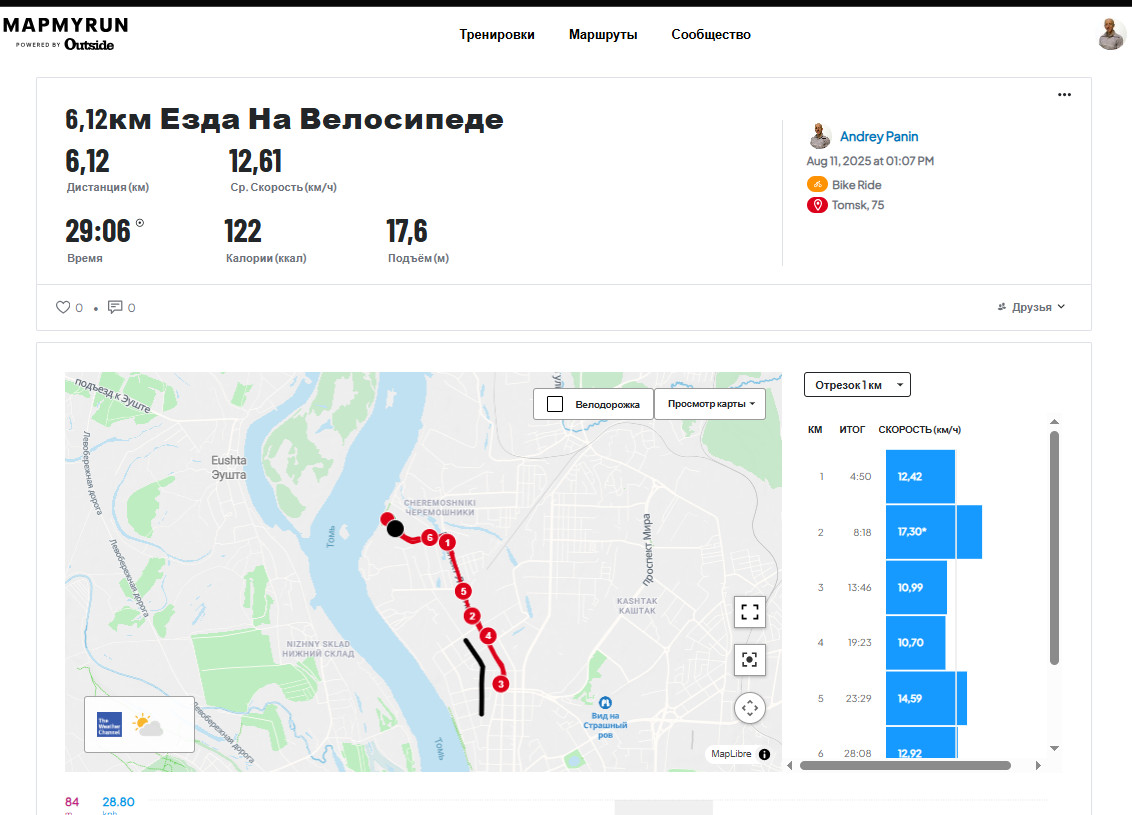Click kilometer marker 3 on the route
Screen dimensions: 1132x815
[500, 684]
